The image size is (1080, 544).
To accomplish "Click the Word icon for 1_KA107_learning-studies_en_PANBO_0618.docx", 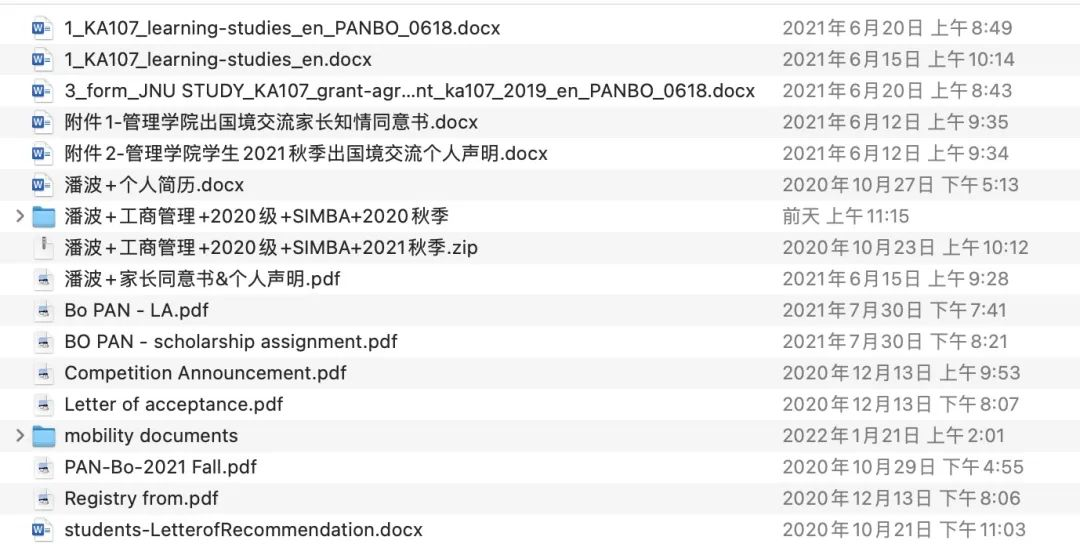I will point(42,28).
